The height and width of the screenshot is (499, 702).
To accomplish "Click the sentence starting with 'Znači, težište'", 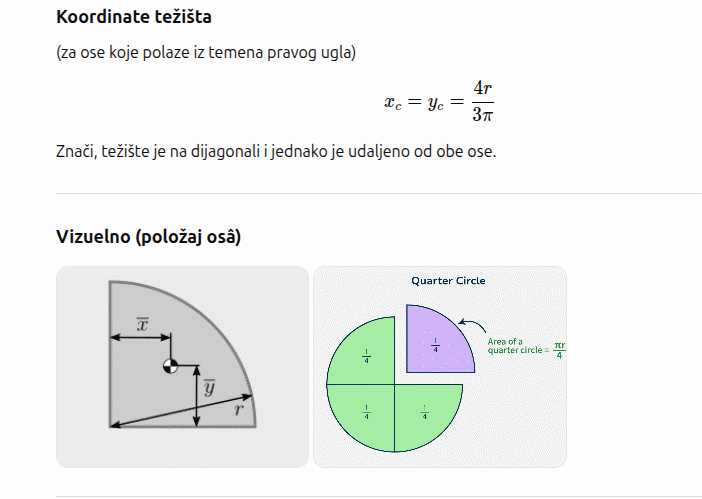I will pyautogui.click(x=276, y=152).
